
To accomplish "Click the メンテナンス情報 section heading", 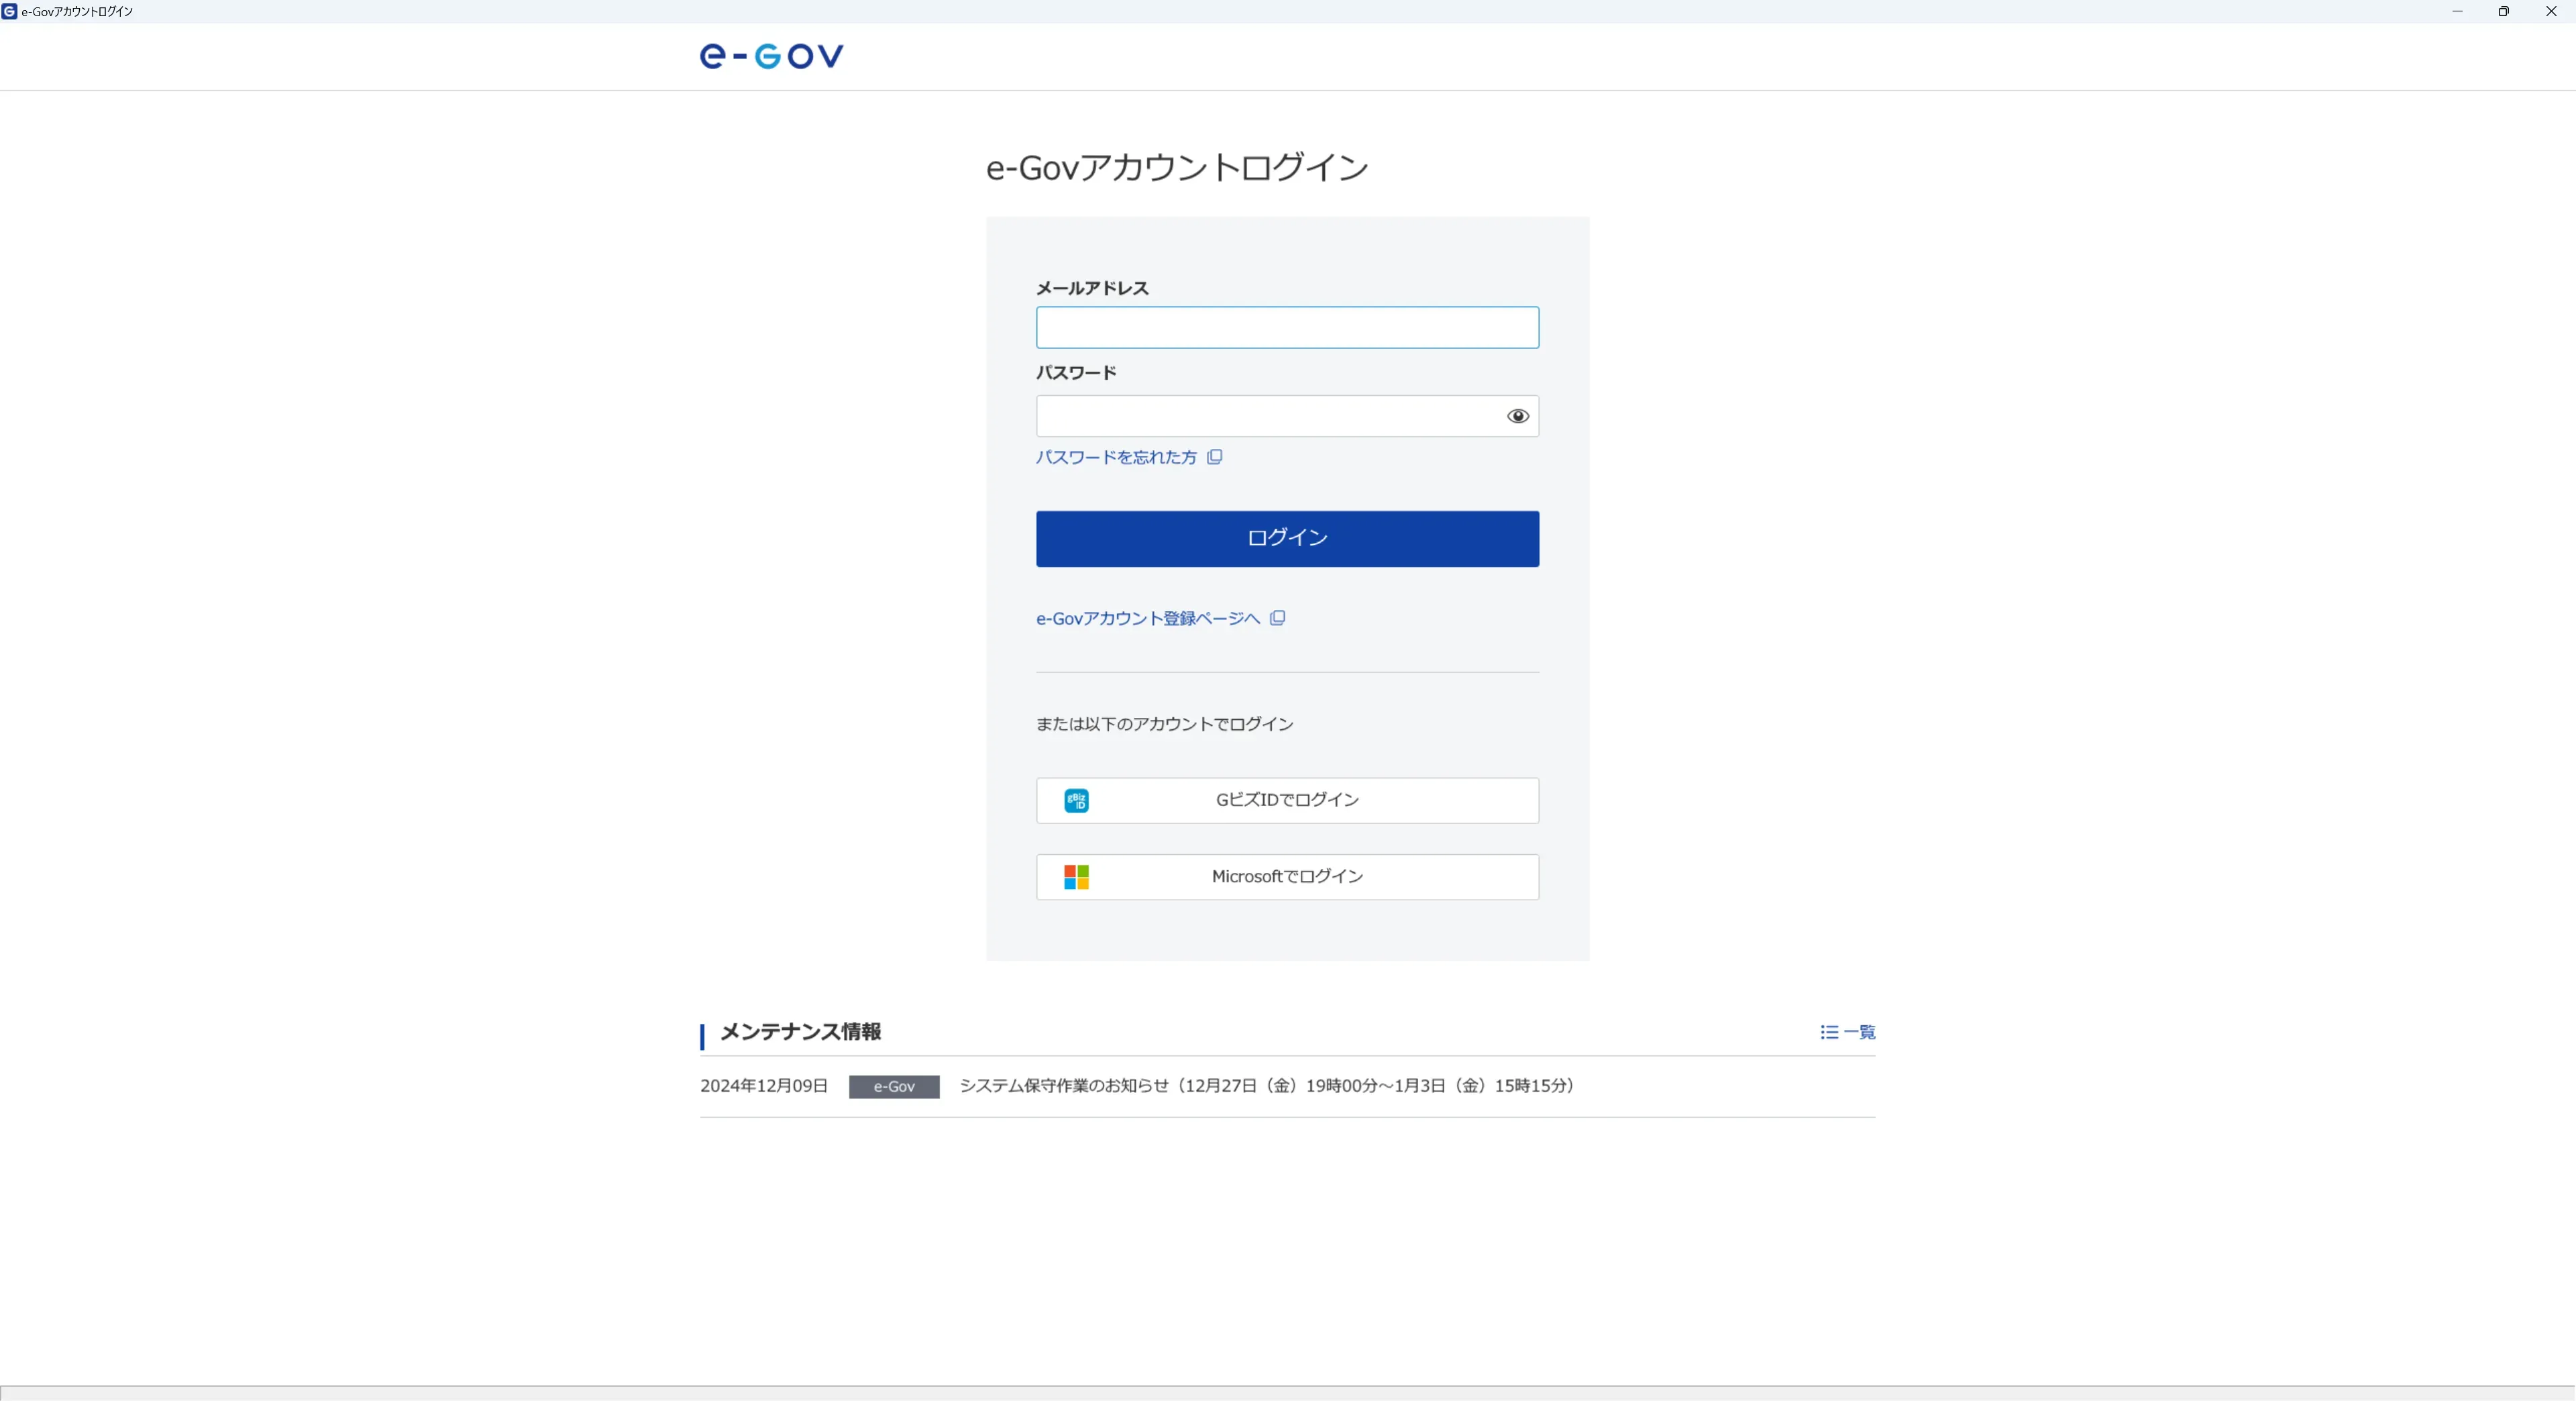I will [x=799, y=1032].
